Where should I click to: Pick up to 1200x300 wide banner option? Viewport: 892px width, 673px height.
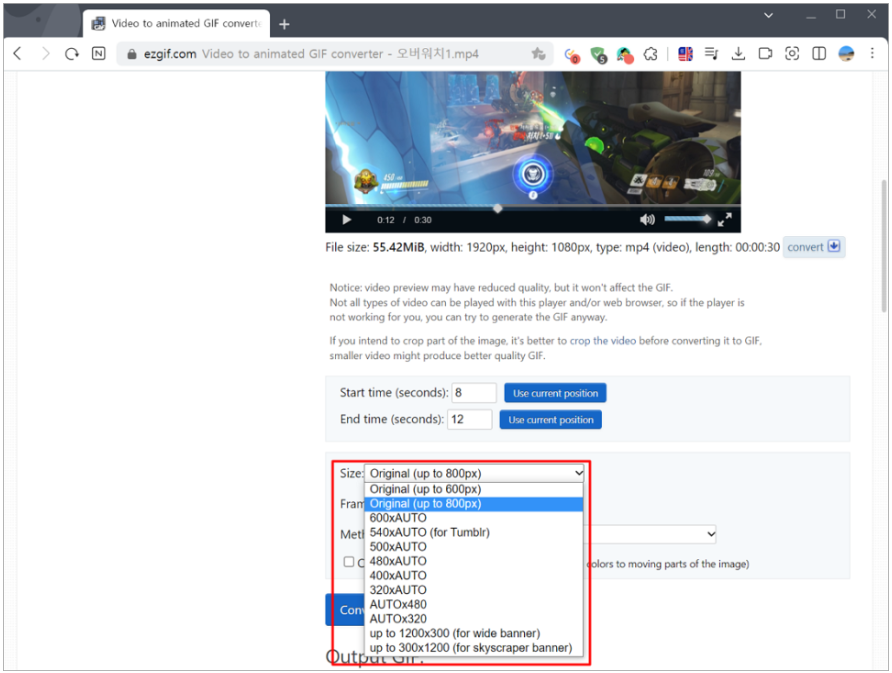coord(474,634)
